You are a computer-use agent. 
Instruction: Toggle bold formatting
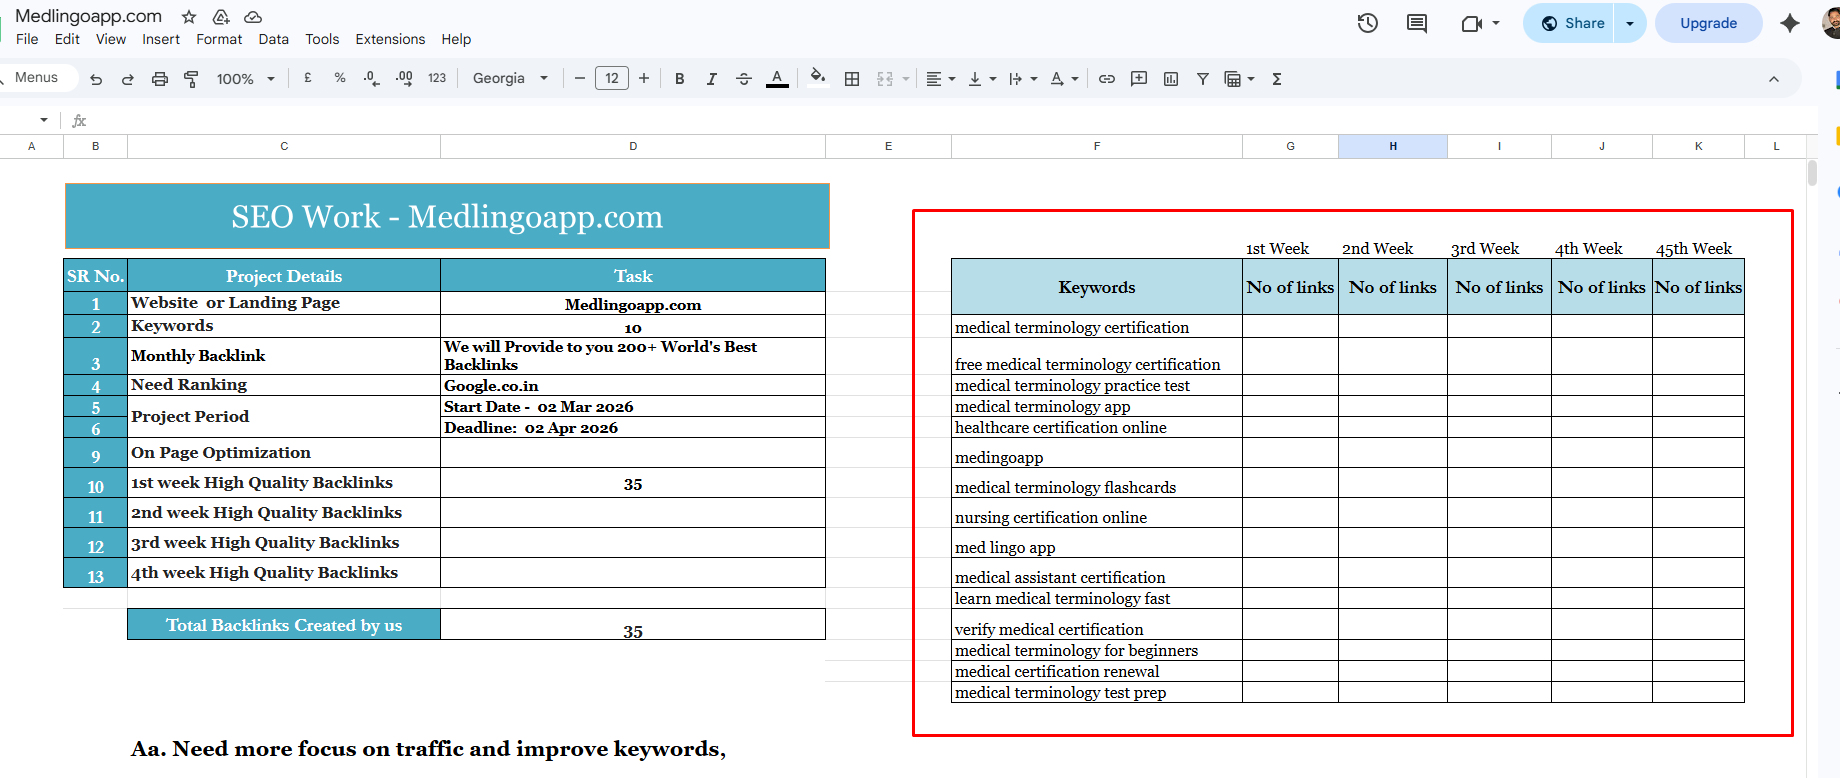pyautogui.click(x=680, y=79)
